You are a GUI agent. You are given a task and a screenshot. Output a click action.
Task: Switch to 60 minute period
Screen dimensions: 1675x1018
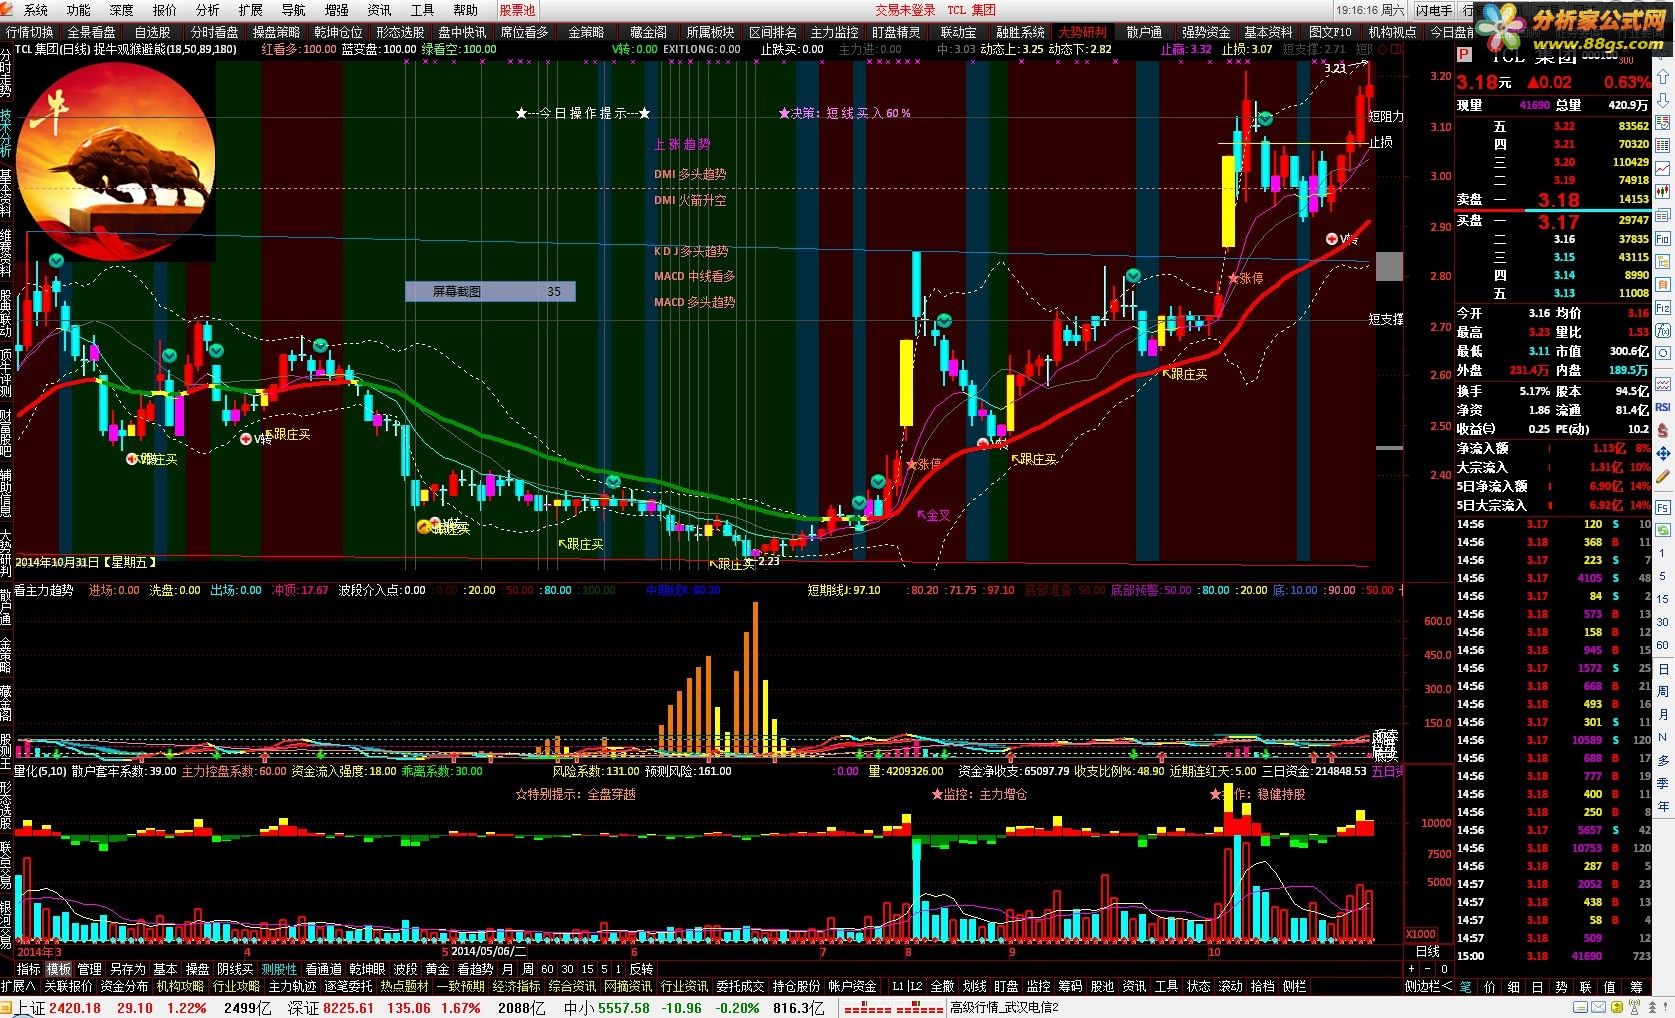tap(547, 969)
